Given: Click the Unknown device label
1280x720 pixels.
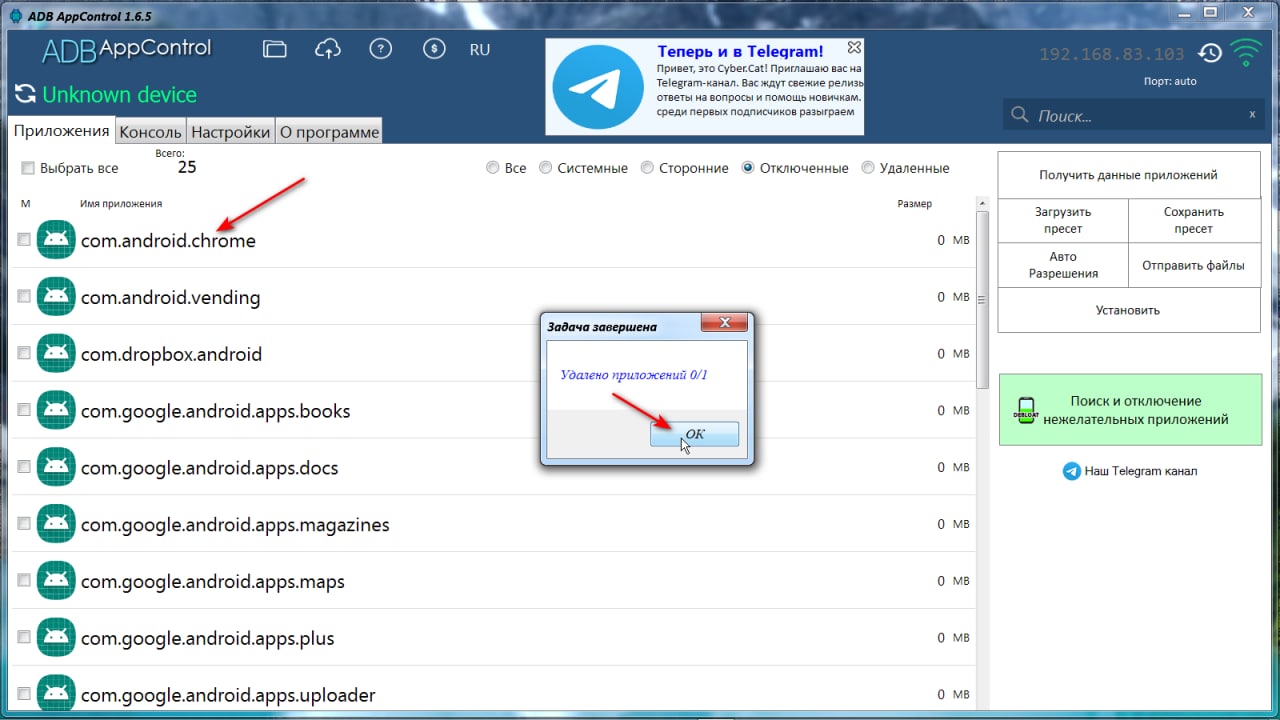Looking at the screenshot, I should [120, 95].
